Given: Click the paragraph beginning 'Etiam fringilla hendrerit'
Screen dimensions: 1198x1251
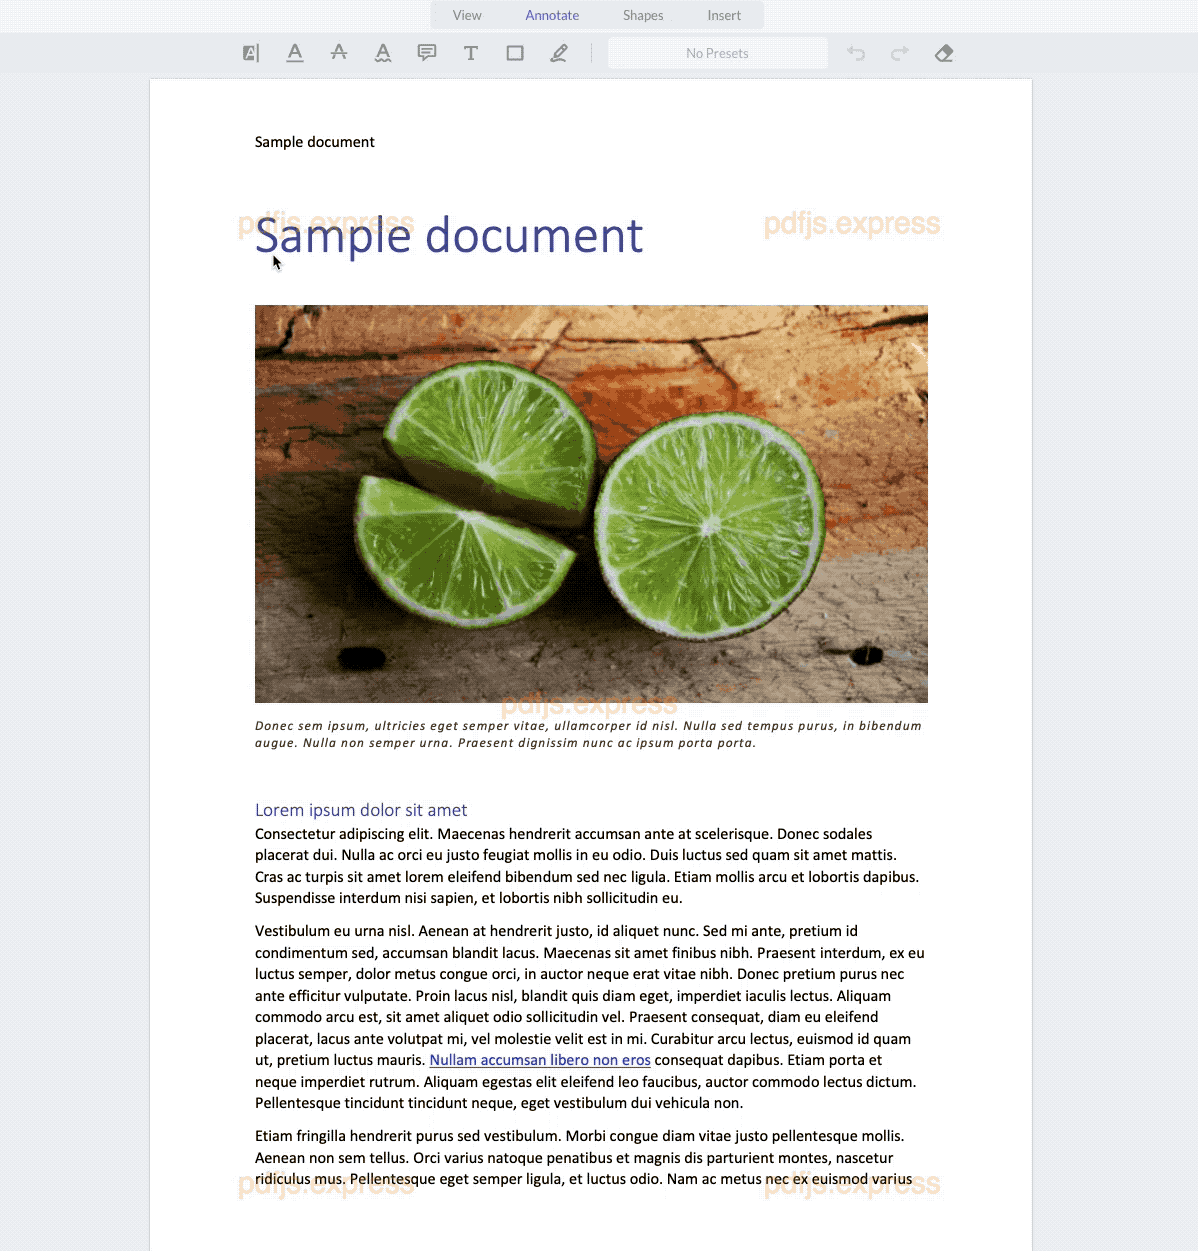Looking at the screenshot, I should (x=584, y=1157).
